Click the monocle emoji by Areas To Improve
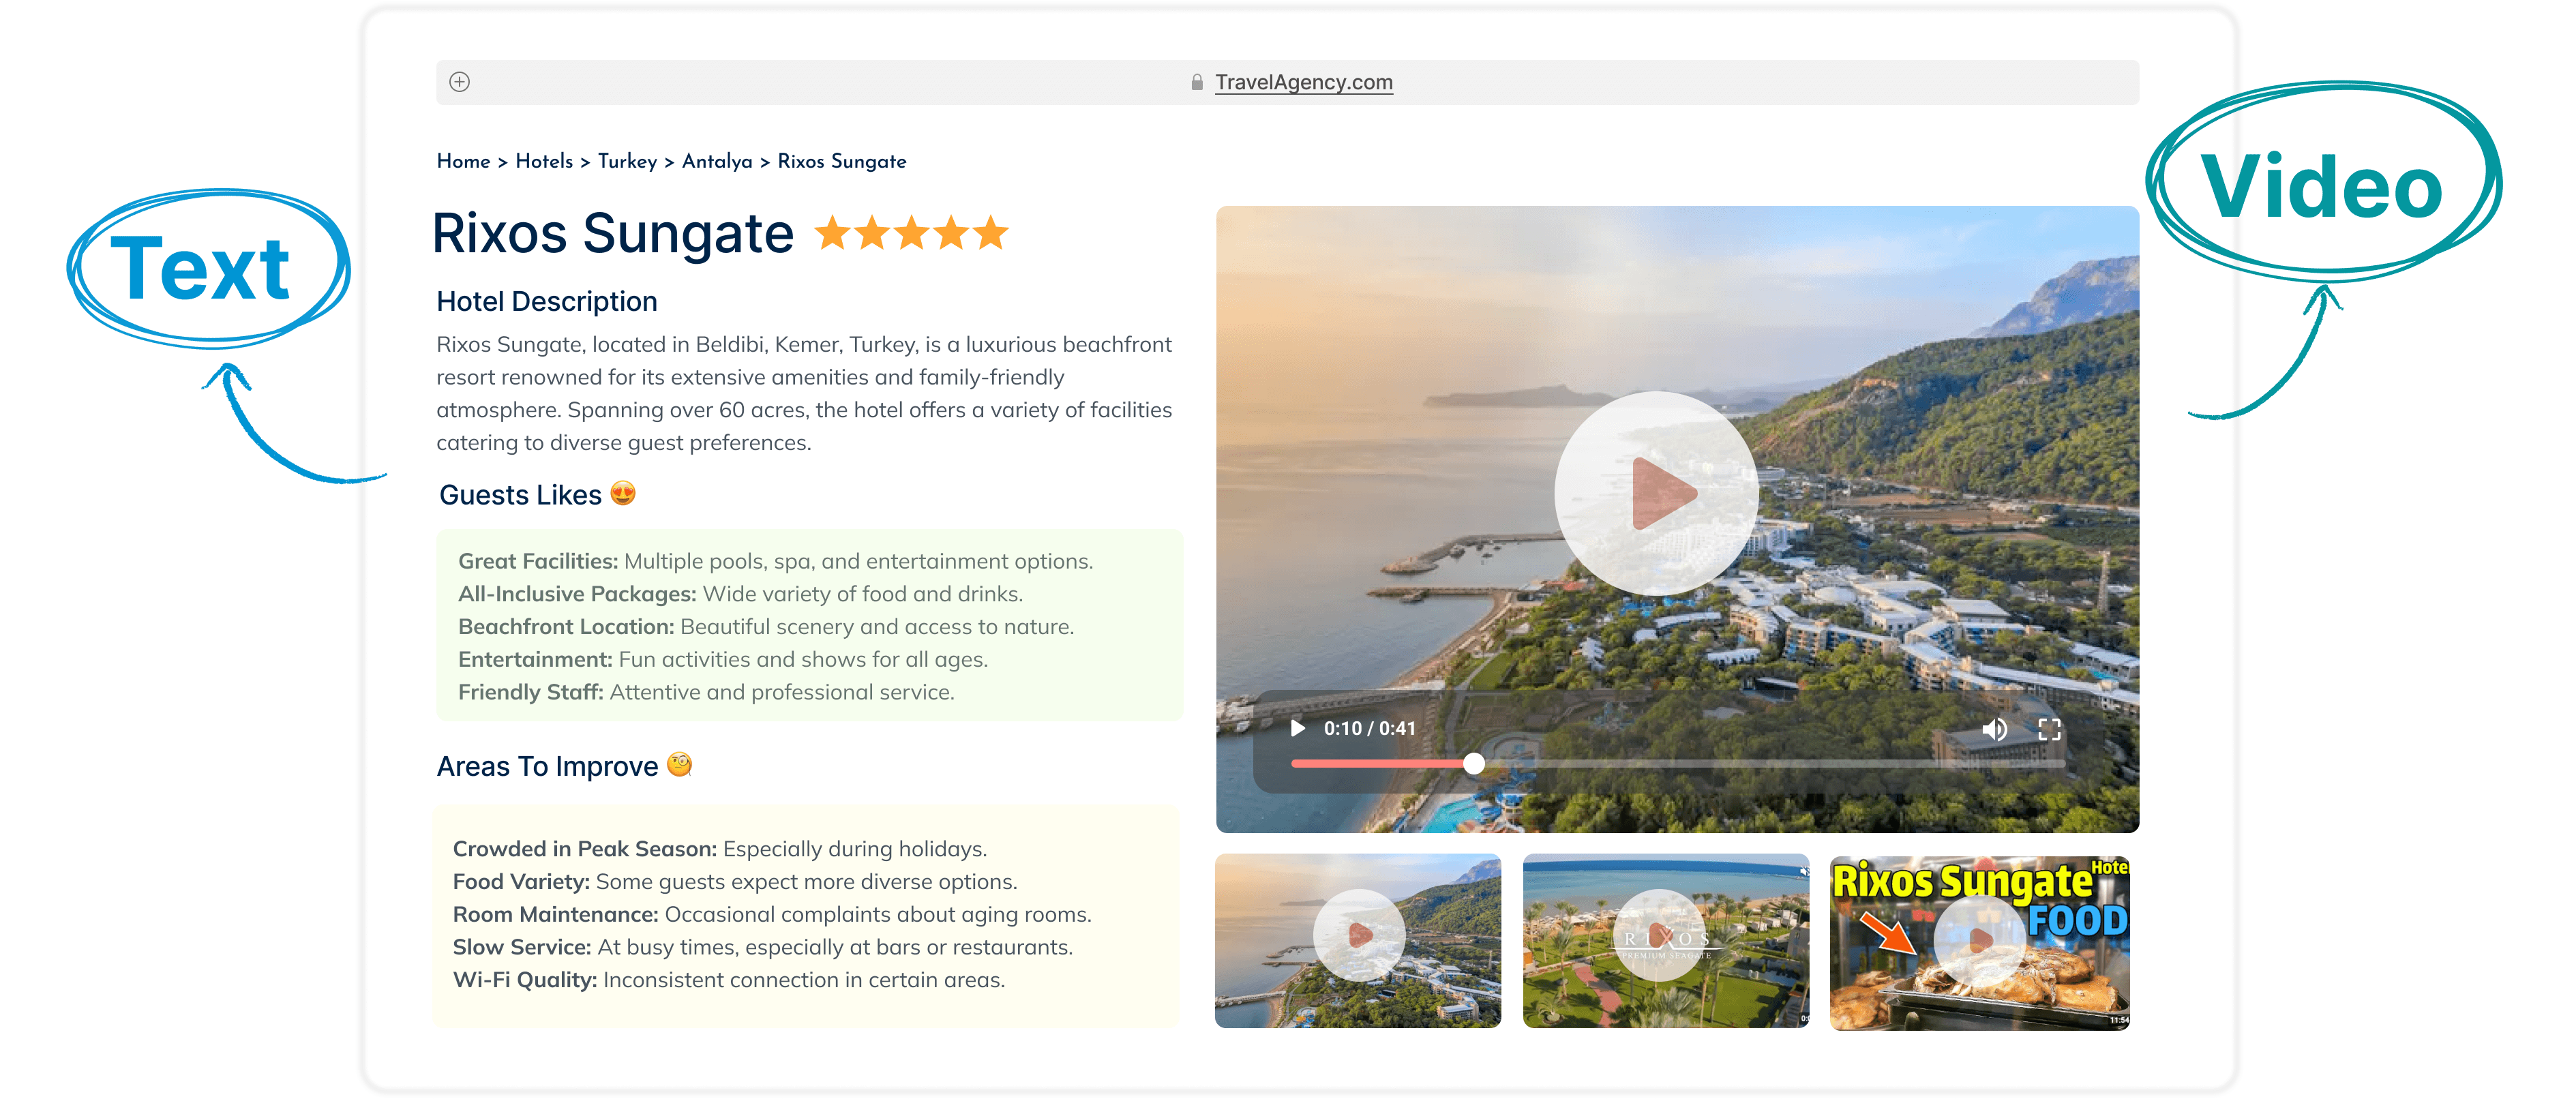The image size is (2576, 1099). (x=679, y=765)
